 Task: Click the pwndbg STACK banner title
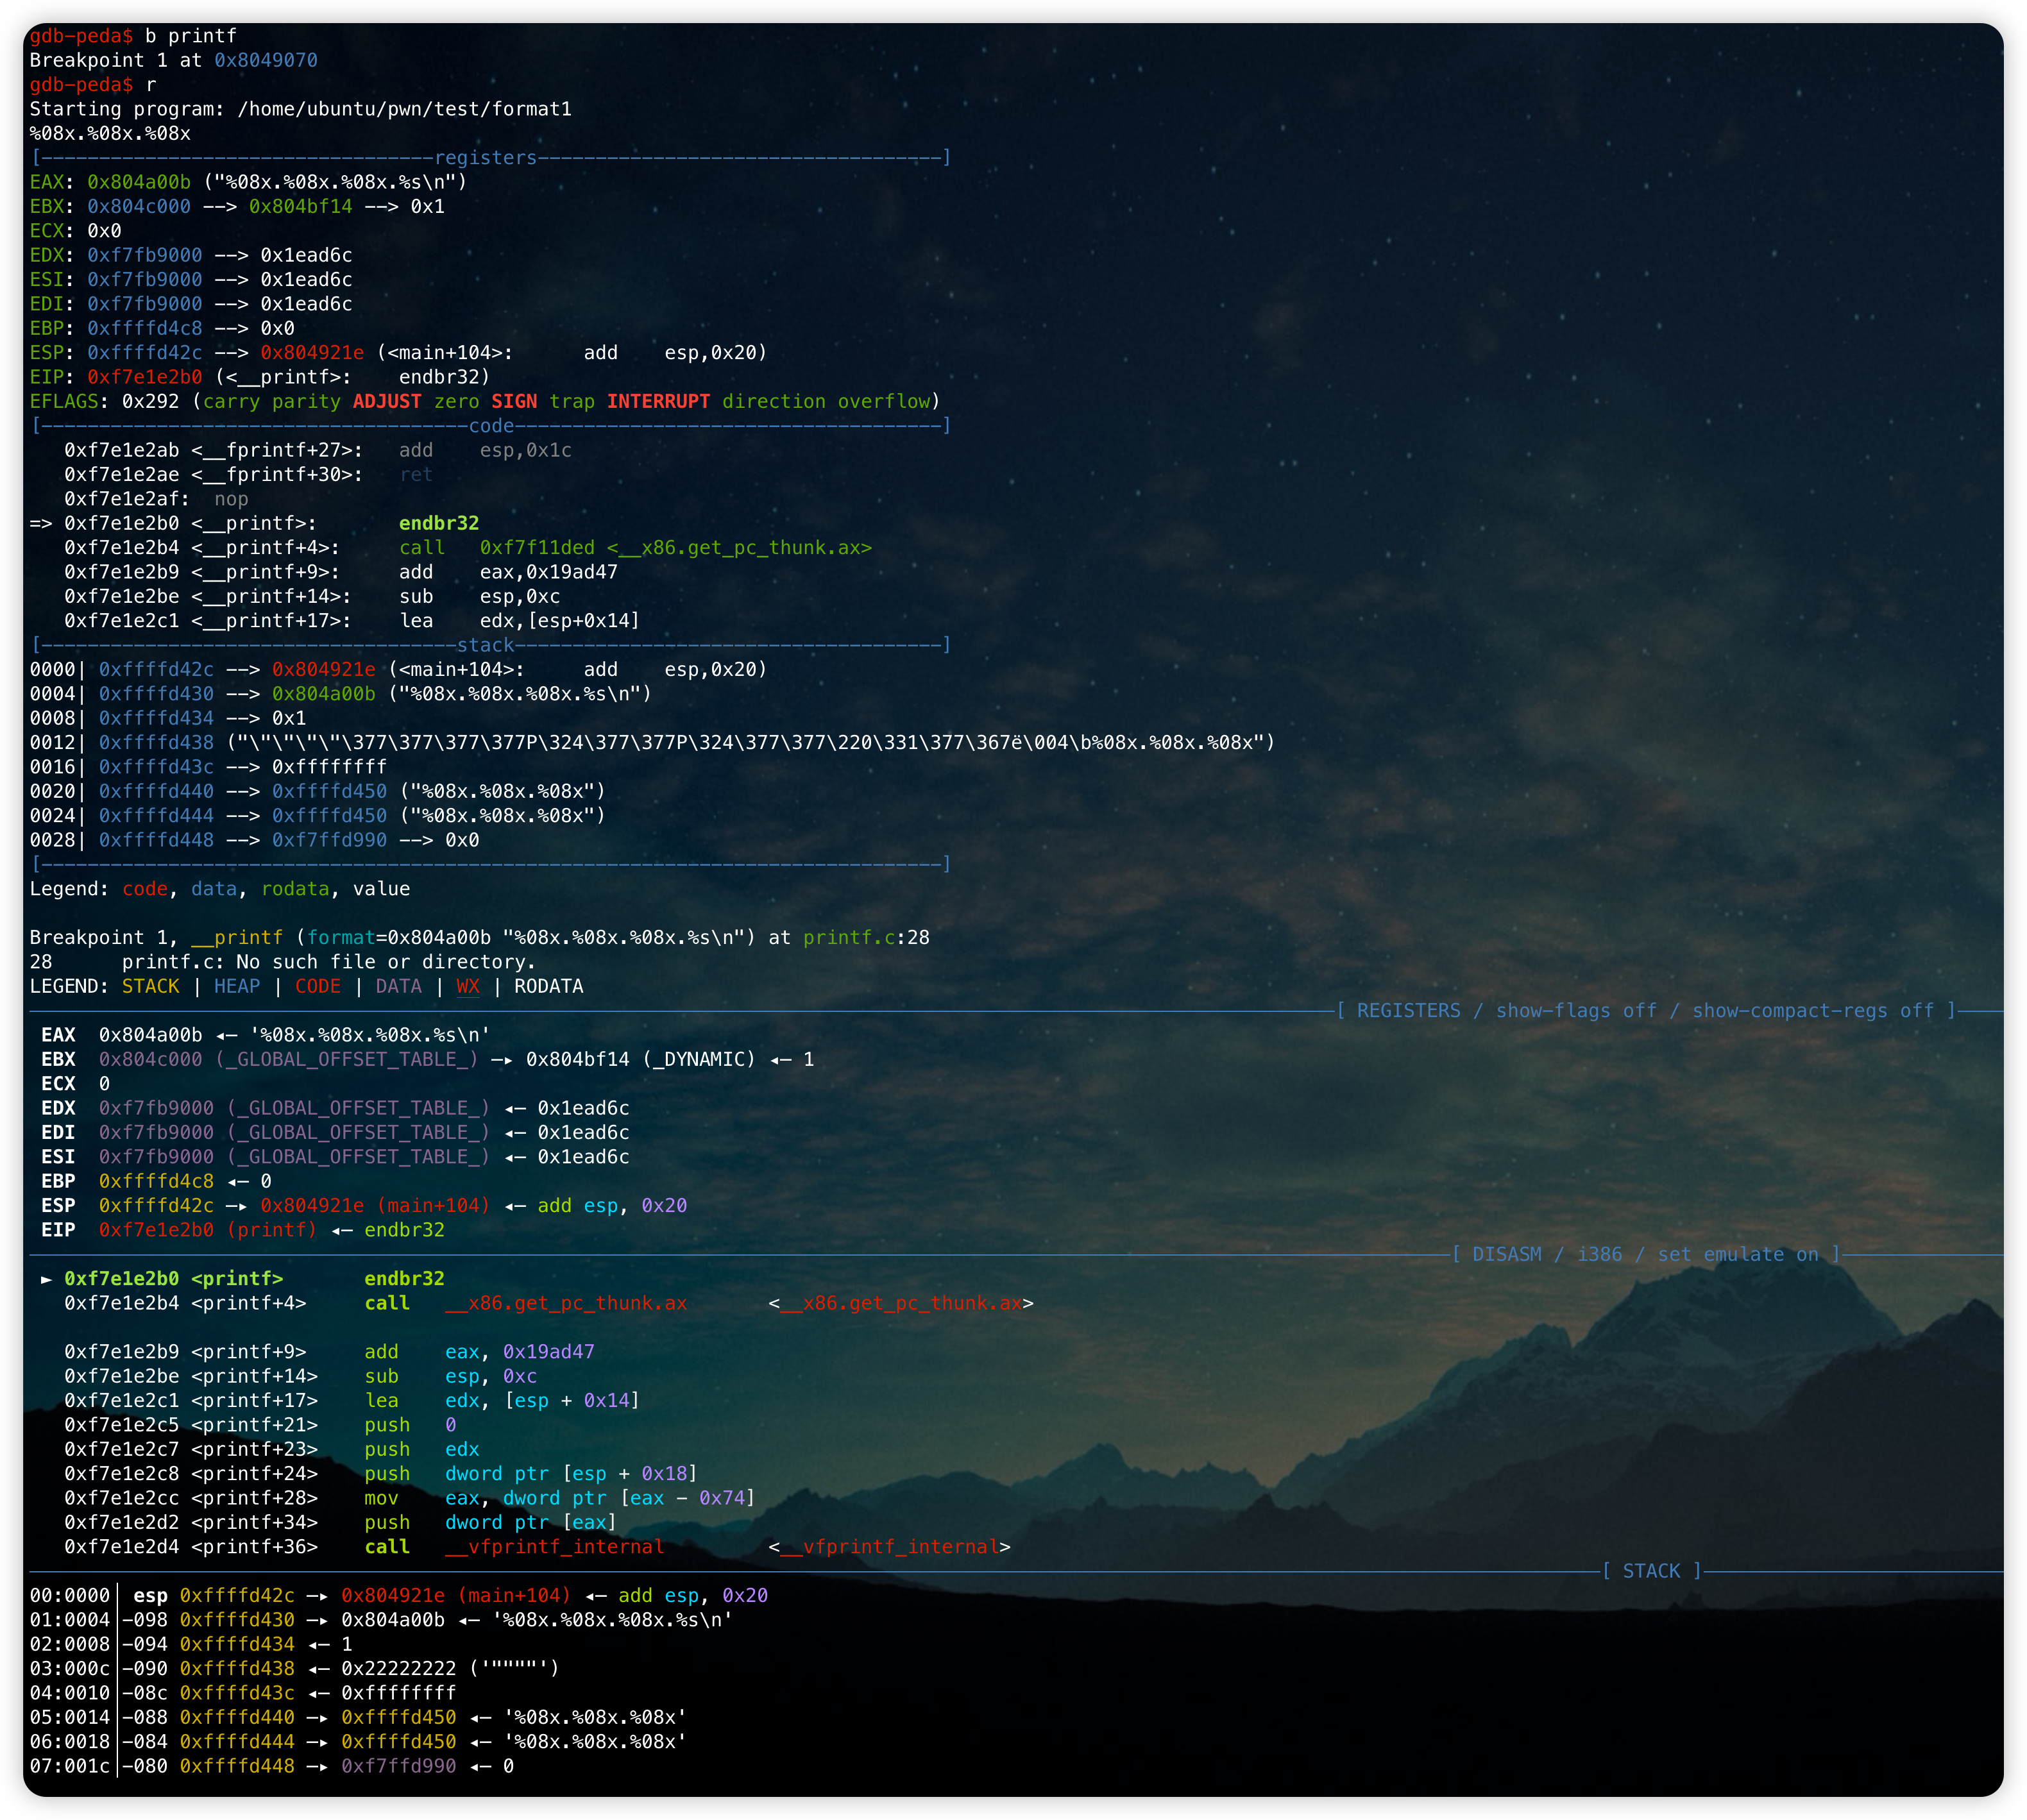pyautogui.click(x=1652, y=1572)
